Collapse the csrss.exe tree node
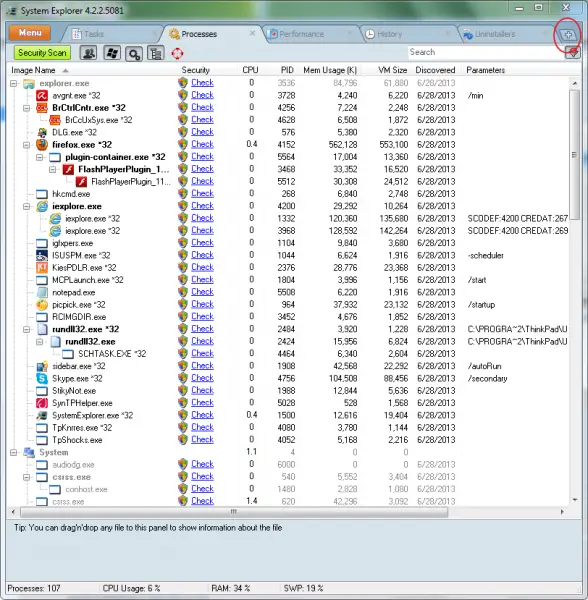The image size is (588, 600). click(x=26, y=477)
